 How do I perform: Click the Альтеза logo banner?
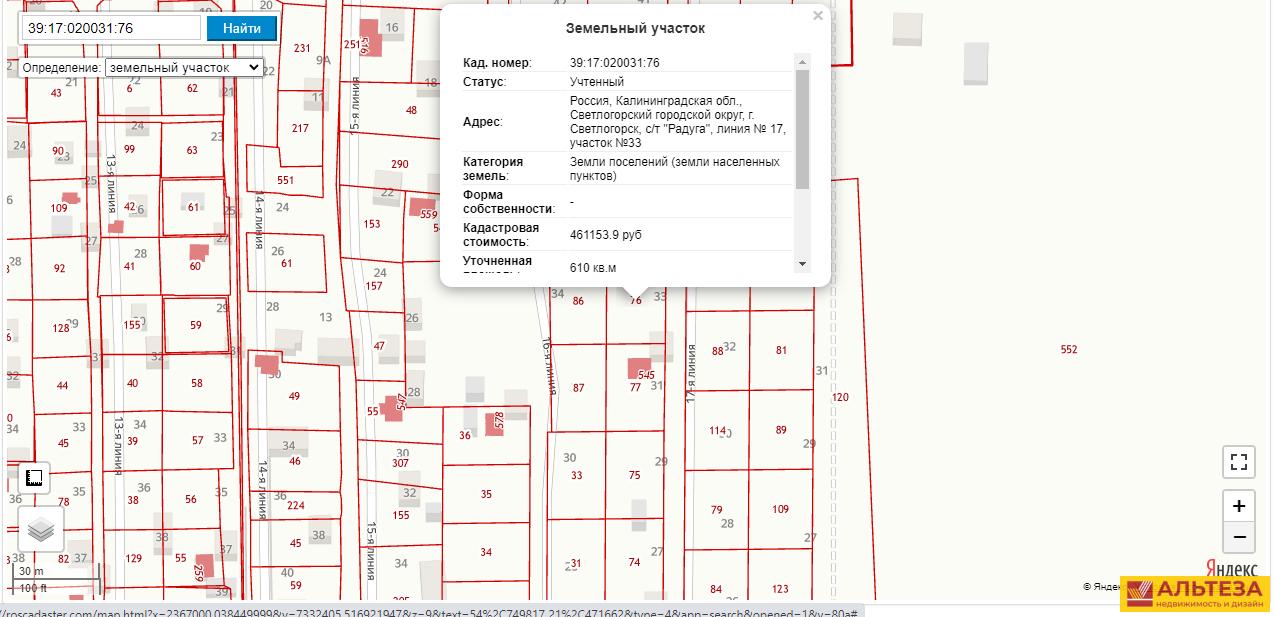tap(1196, 594)
